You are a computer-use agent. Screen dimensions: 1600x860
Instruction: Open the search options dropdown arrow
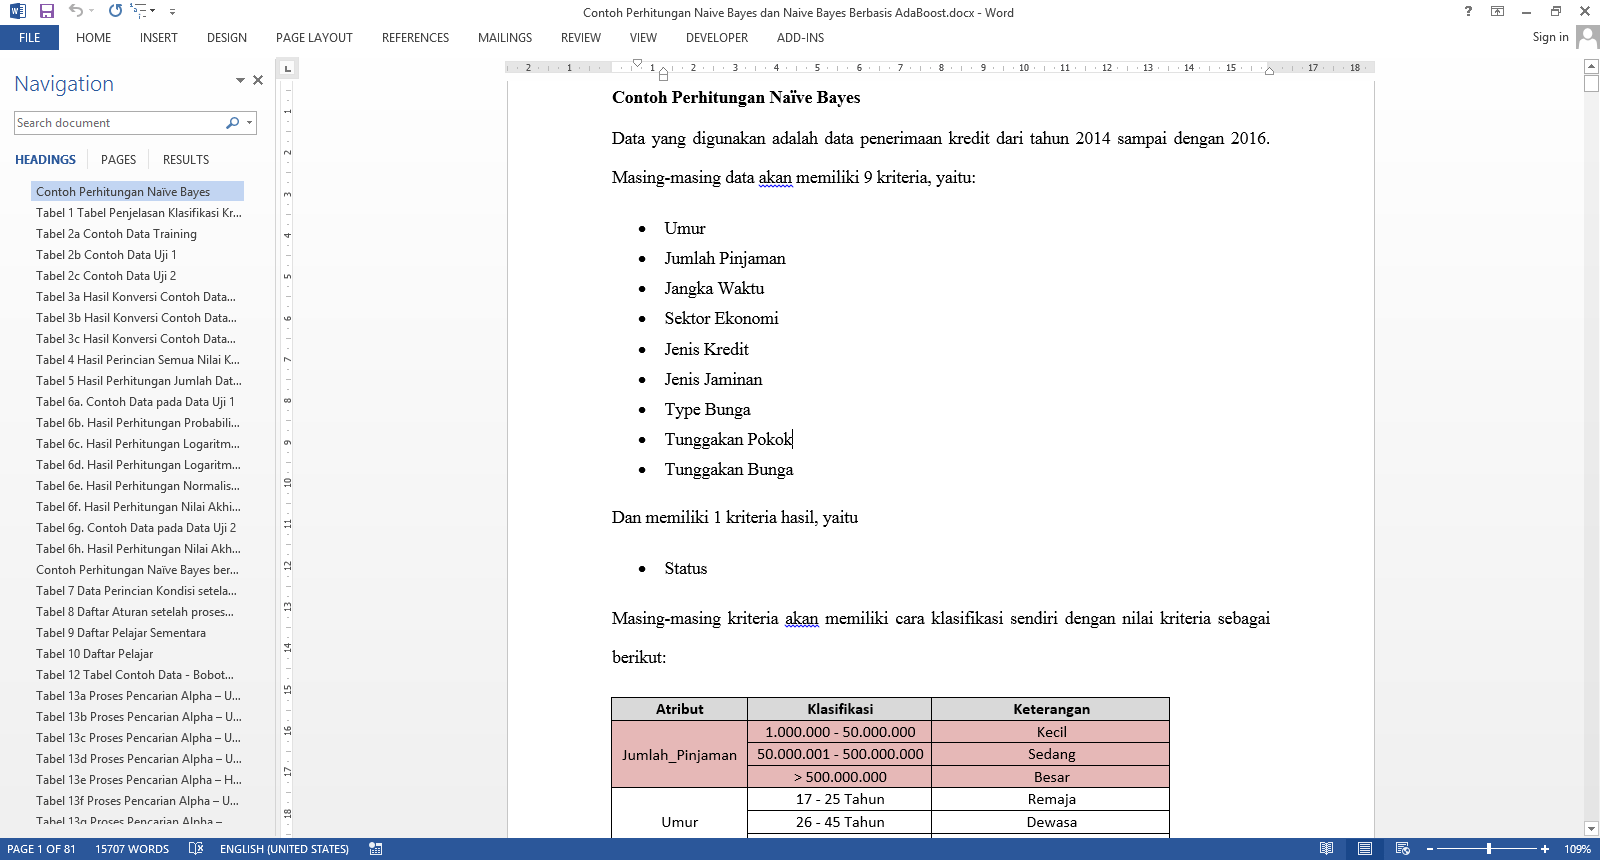249,123
